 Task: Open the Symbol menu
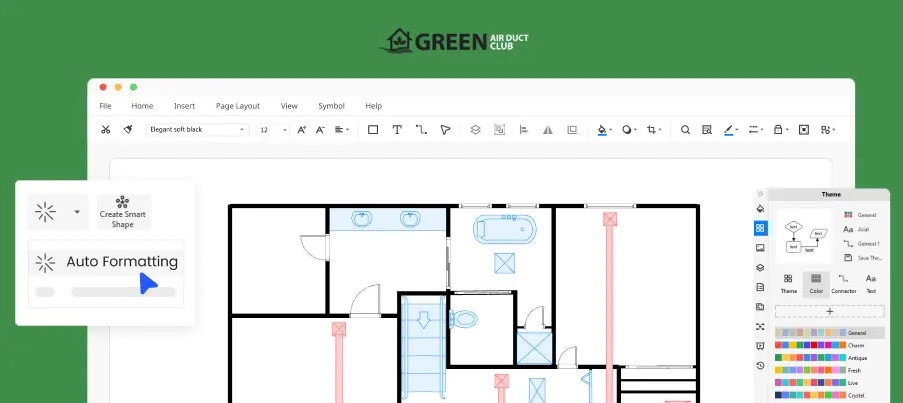331,106
